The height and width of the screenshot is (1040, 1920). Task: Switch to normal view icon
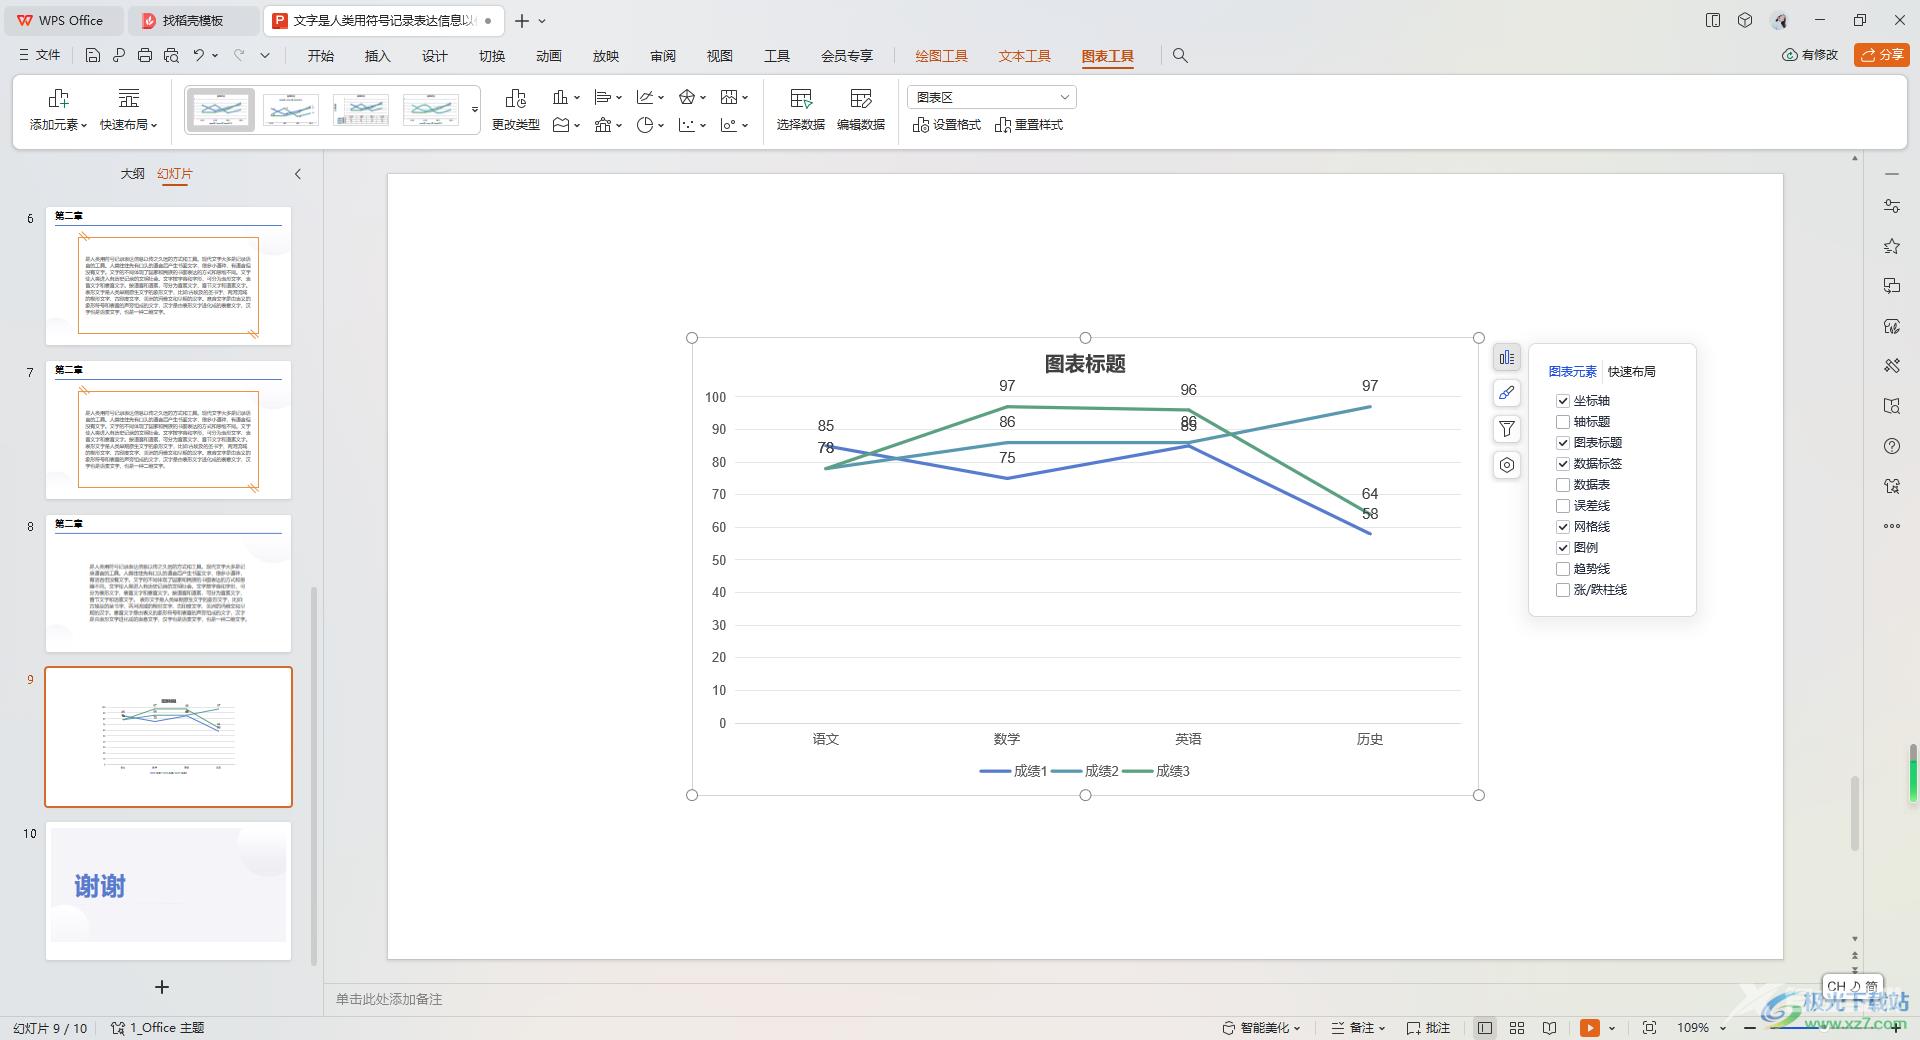[x=1485, y=1027]
